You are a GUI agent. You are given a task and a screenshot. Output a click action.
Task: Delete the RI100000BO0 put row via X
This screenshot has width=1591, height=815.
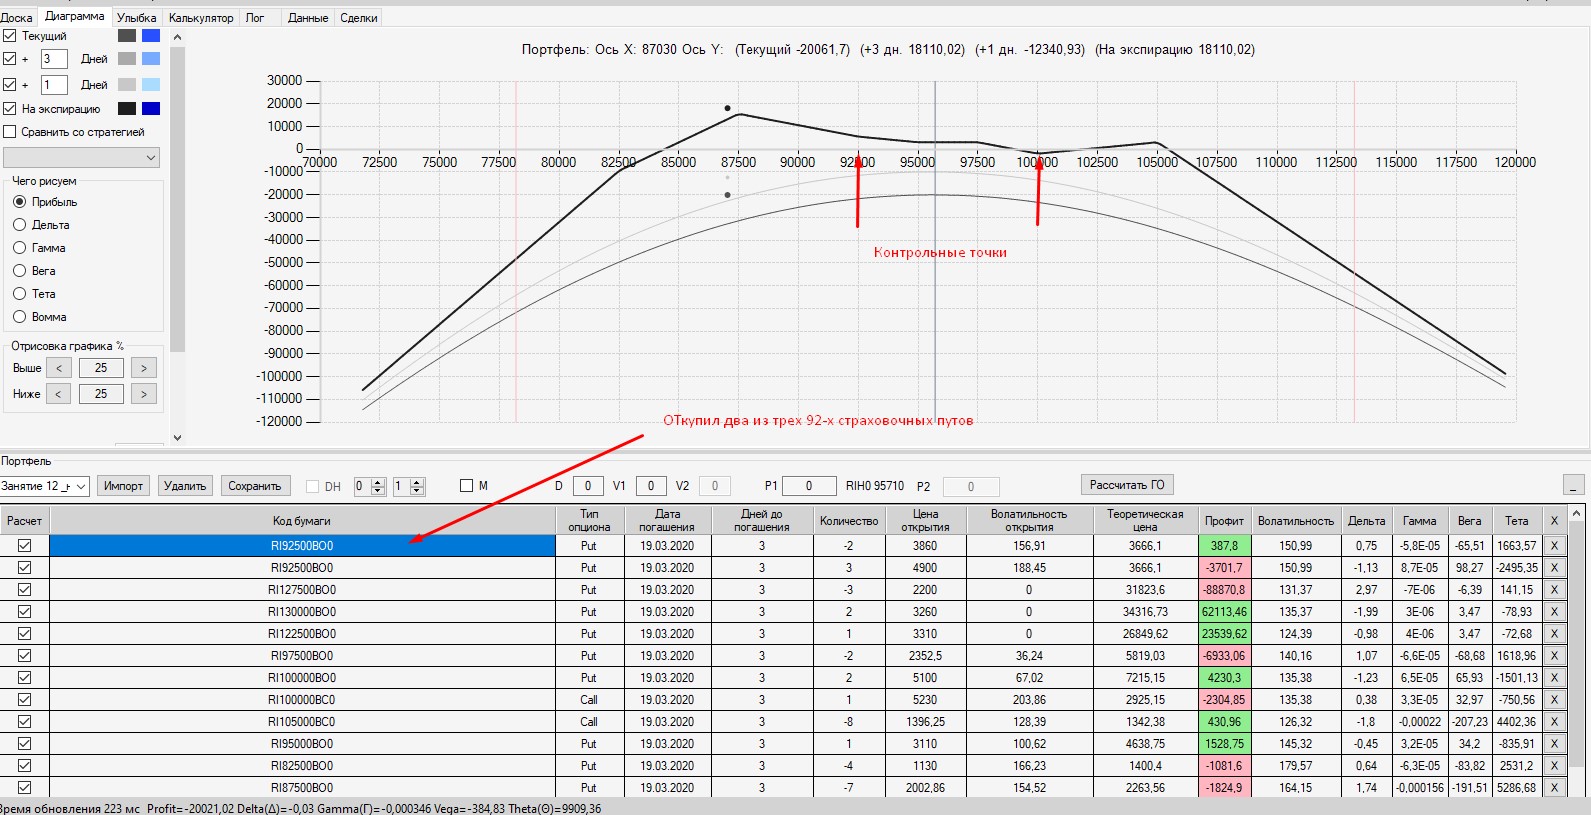click(1554, 678)
